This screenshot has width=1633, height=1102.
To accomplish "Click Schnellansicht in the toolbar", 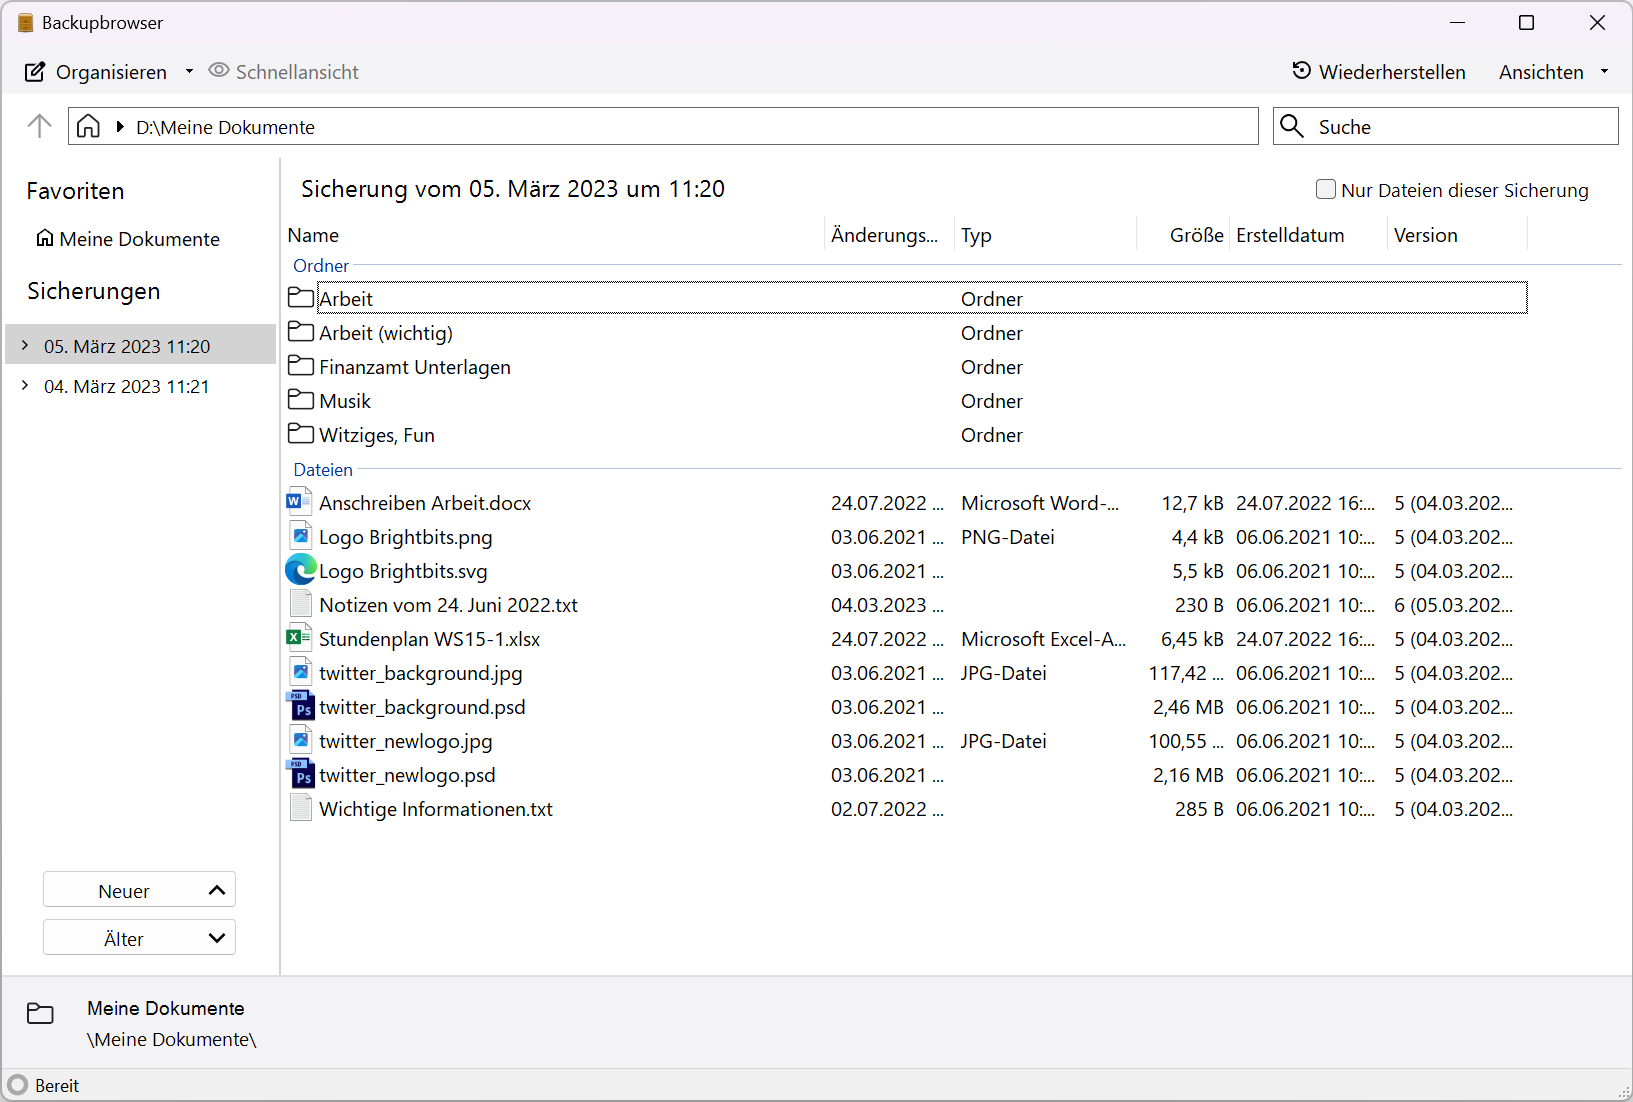I will click(x=284, y=72).
